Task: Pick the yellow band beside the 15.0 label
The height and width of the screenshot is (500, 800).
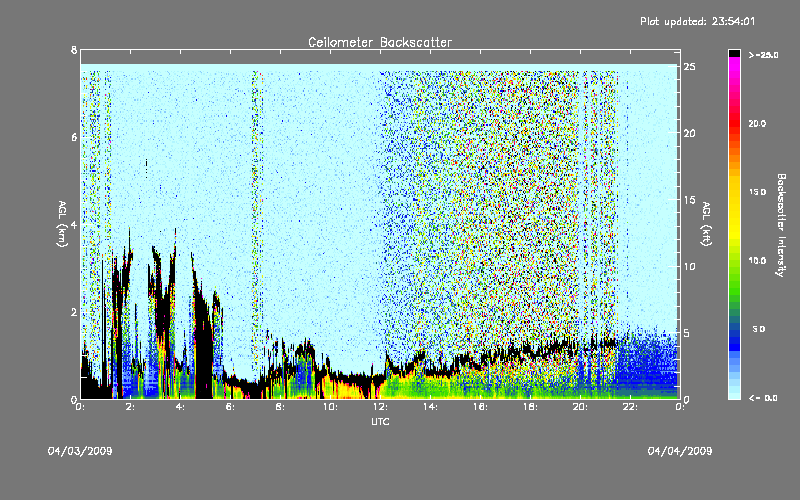Action: 734,192
